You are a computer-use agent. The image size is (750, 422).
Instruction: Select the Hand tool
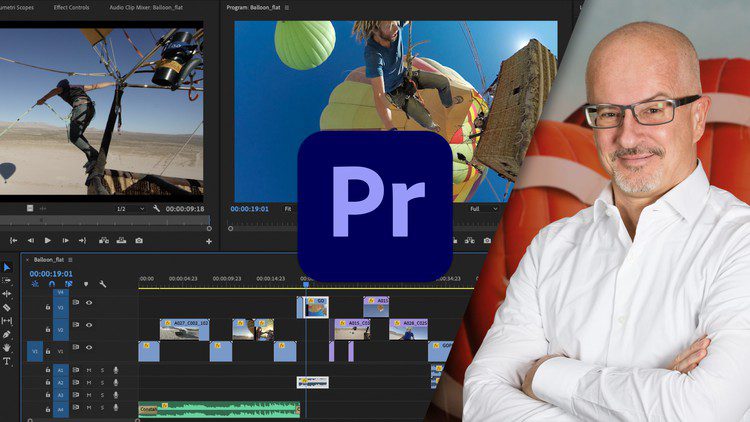click(x=7, y=347)
